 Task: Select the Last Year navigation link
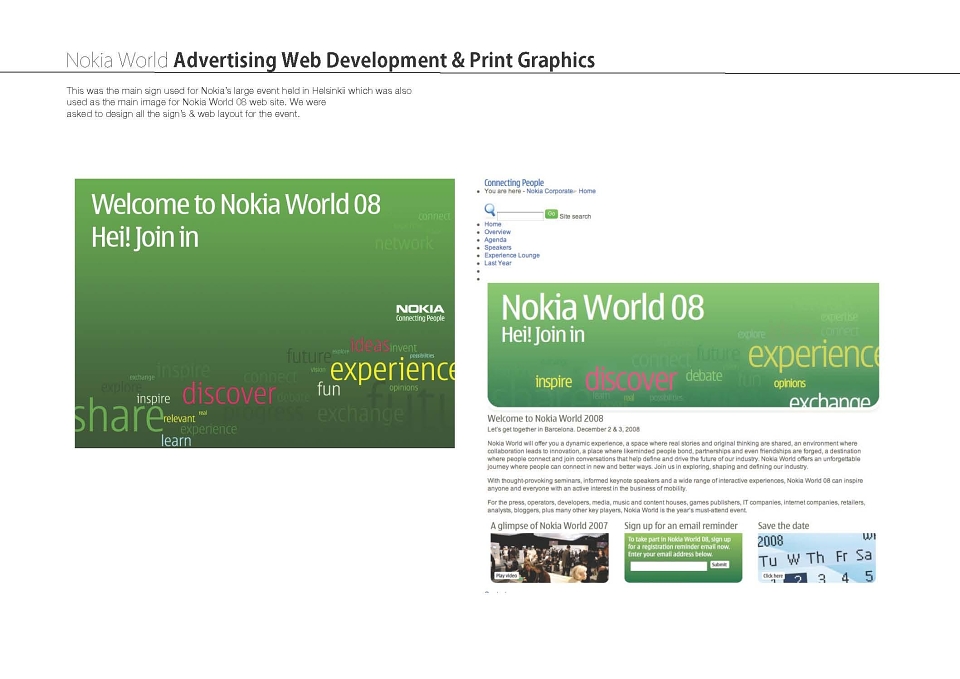(498, 263)
